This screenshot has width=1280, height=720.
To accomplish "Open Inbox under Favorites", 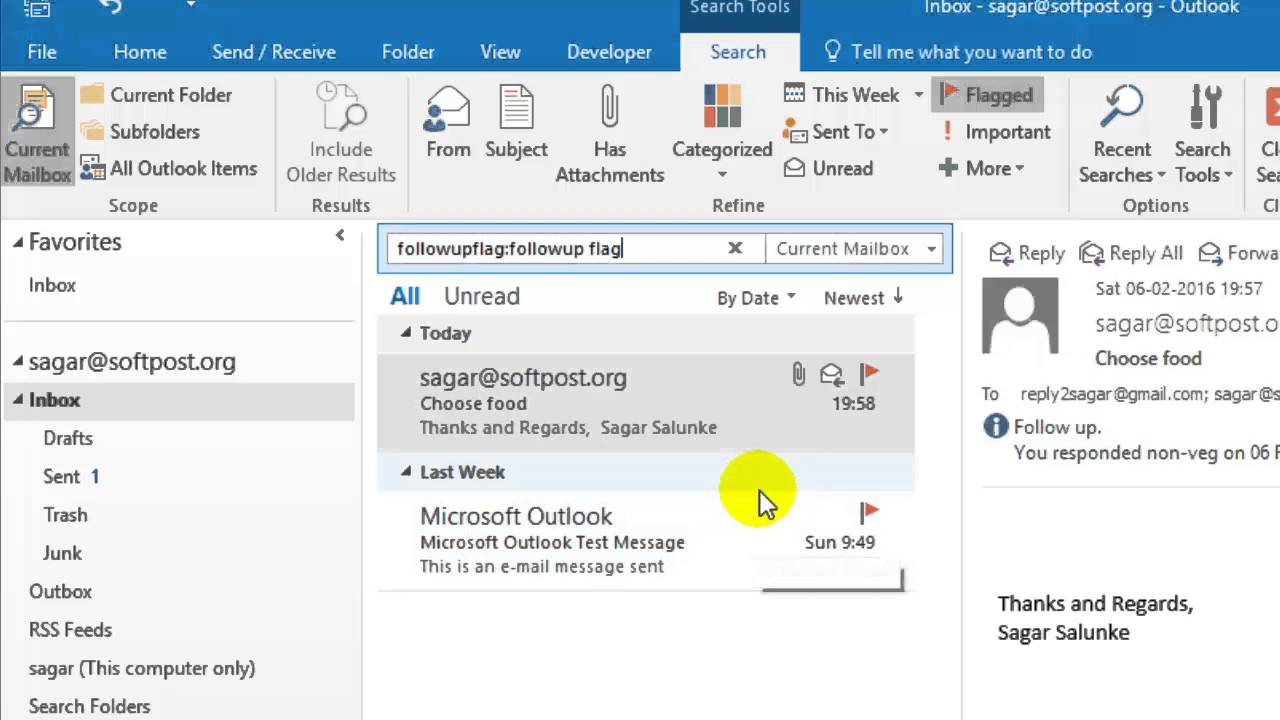I will click(52, 285).
